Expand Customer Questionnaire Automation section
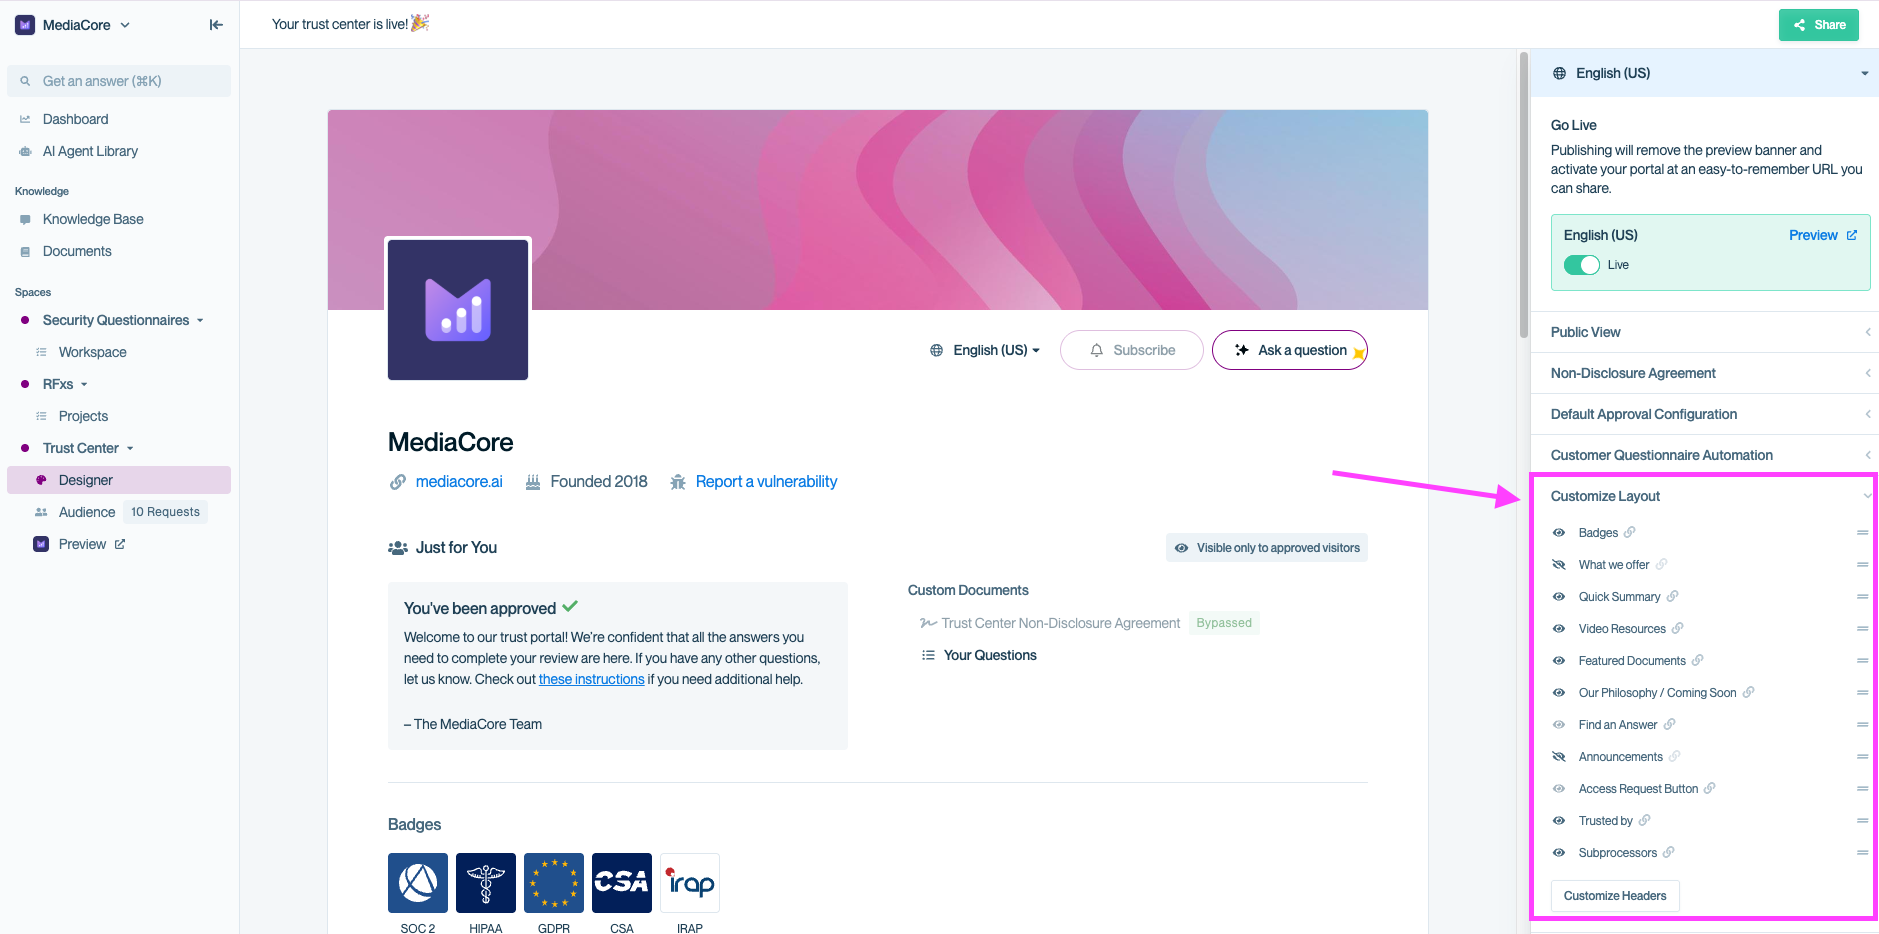The width and height of the screenshot is (1879, 934). (1705, 455)
